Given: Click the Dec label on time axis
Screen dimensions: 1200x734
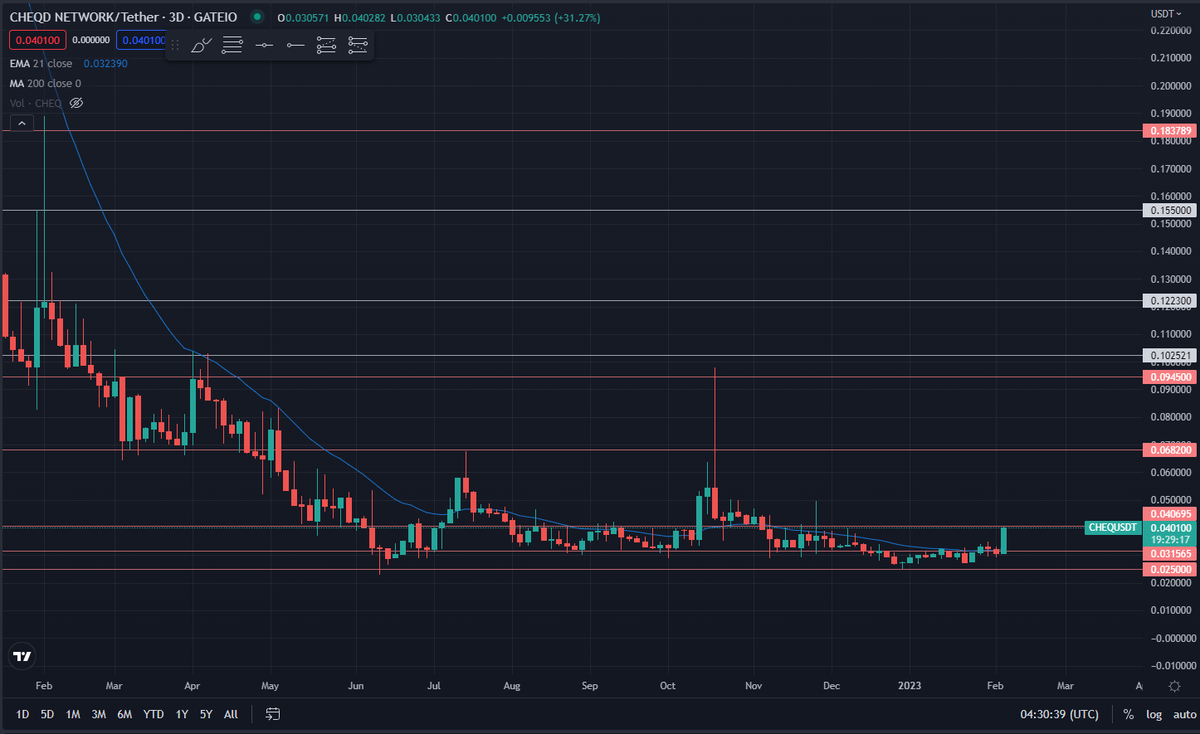Looking at the screenshot, I should click(x=830, y=686).
